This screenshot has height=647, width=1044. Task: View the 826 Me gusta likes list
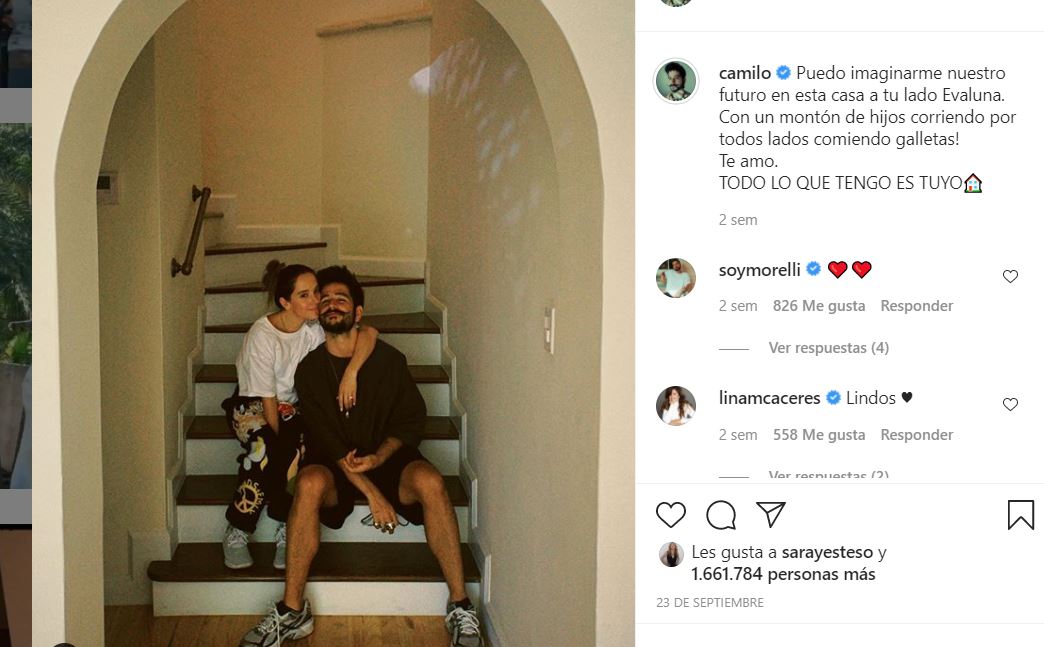point(818,306)
